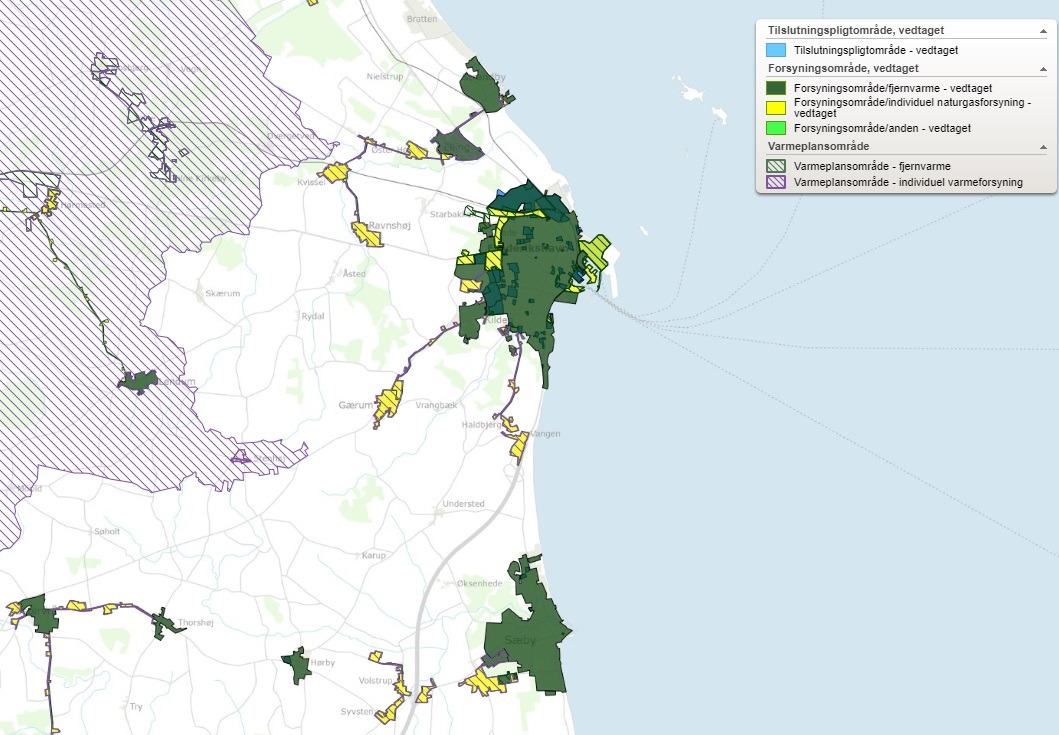Viewport: 1059px width, 735px height.
Task: Click the 'Forsyningsområde, vedtaget' section header text
Action: (x=843, y=68)
